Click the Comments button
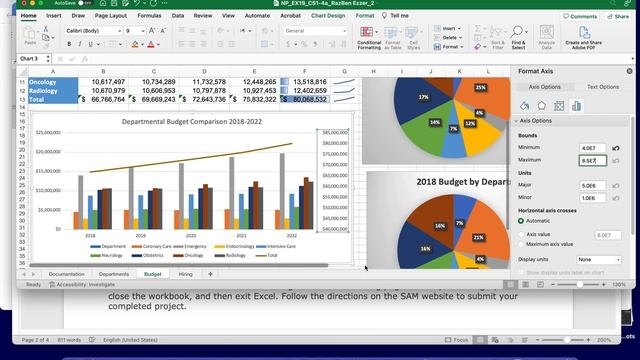 (580, 16)
